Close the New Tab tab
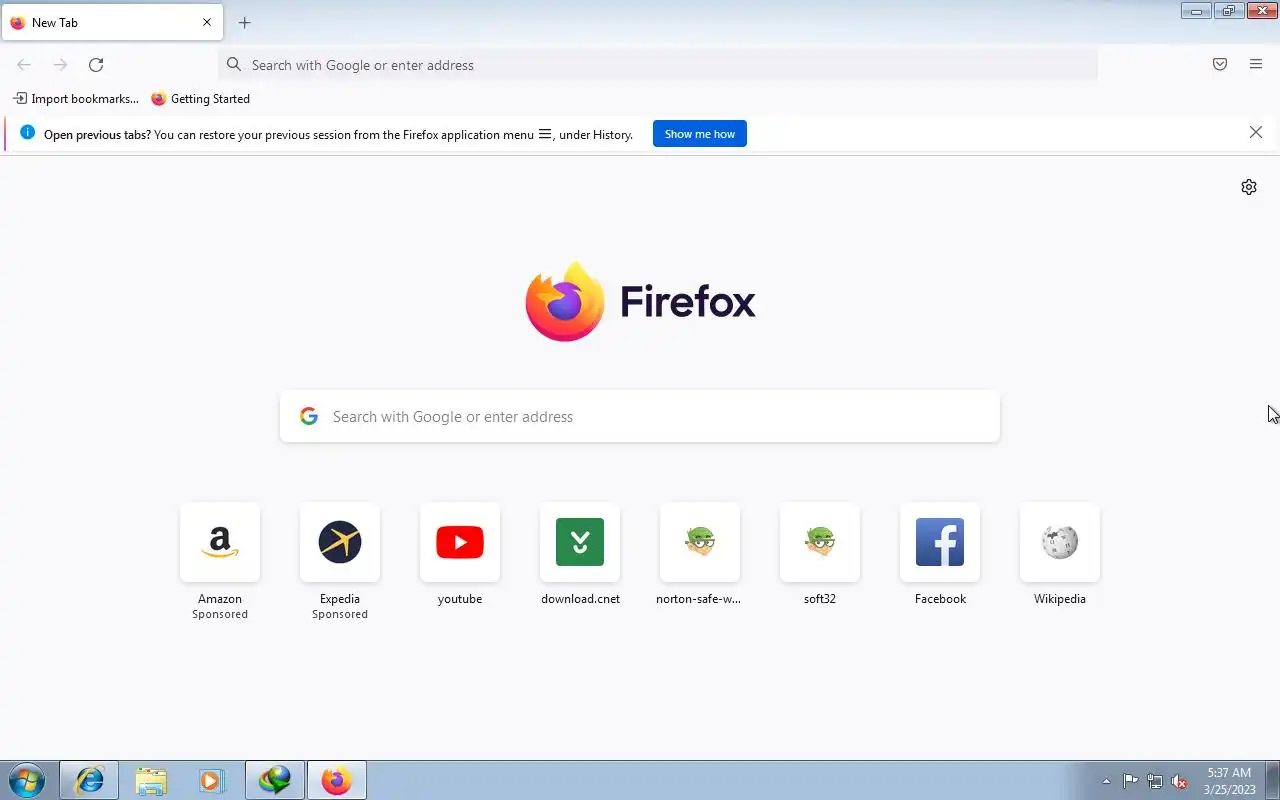Viewport: 1280px width, 800px height. click(x=207, y=22)
